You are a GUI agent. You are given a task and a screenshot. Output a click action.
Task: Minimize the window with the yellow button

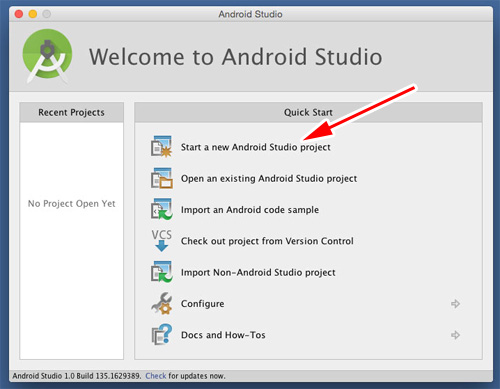pyautogui.click(x=33, y=14)
